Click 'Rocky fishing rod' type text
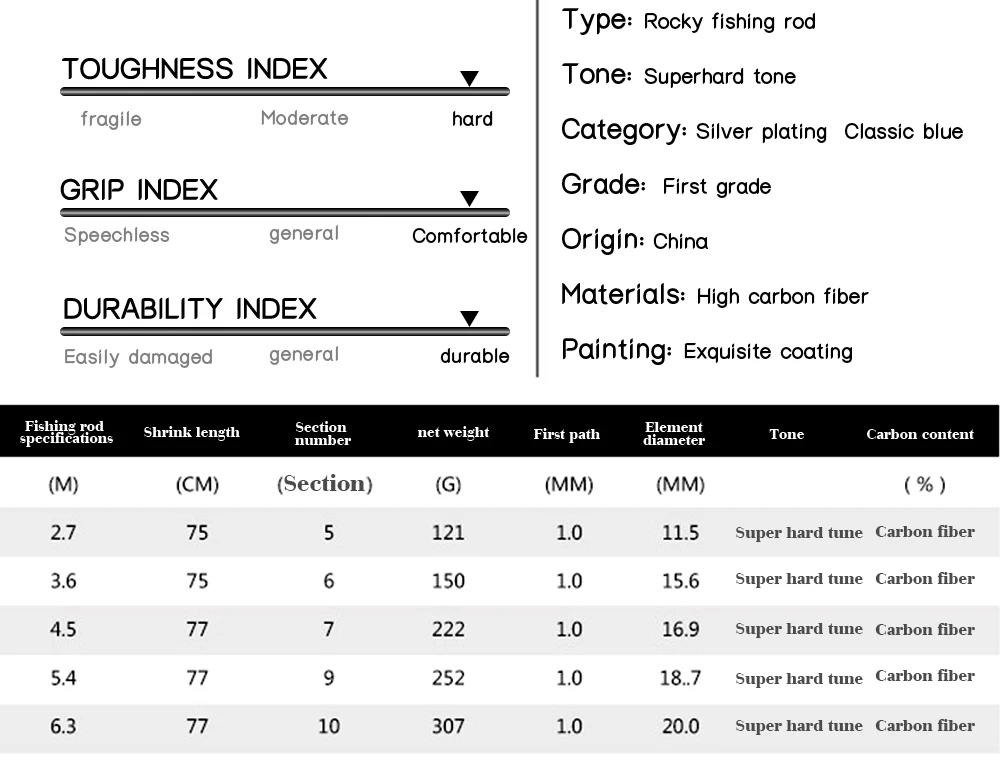 tap(729, 22)
